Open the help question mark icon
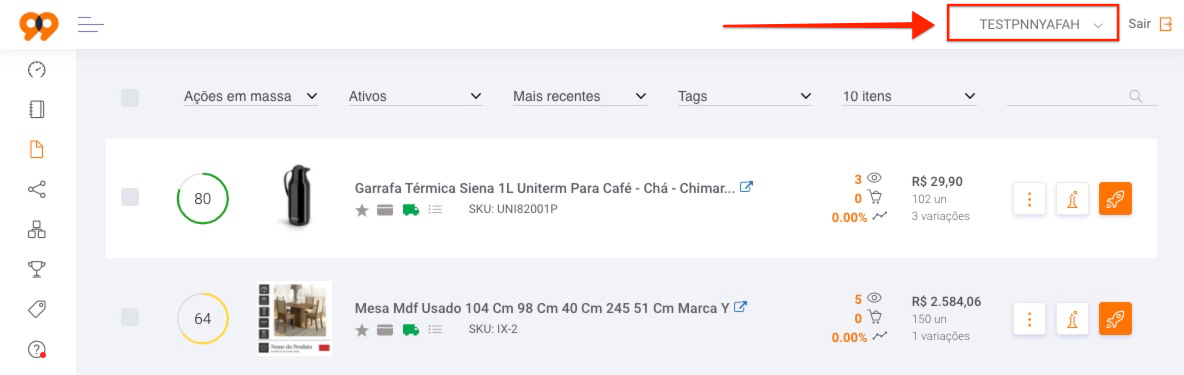 pyautogui.click(x=36, y=349)
